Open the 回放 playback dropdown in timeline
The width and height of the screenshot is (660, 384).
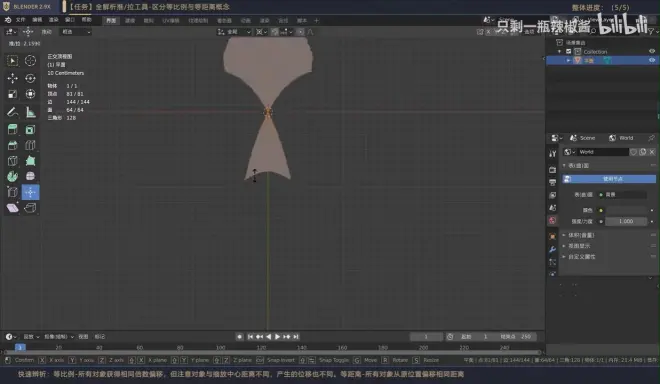tap(31, 336)
